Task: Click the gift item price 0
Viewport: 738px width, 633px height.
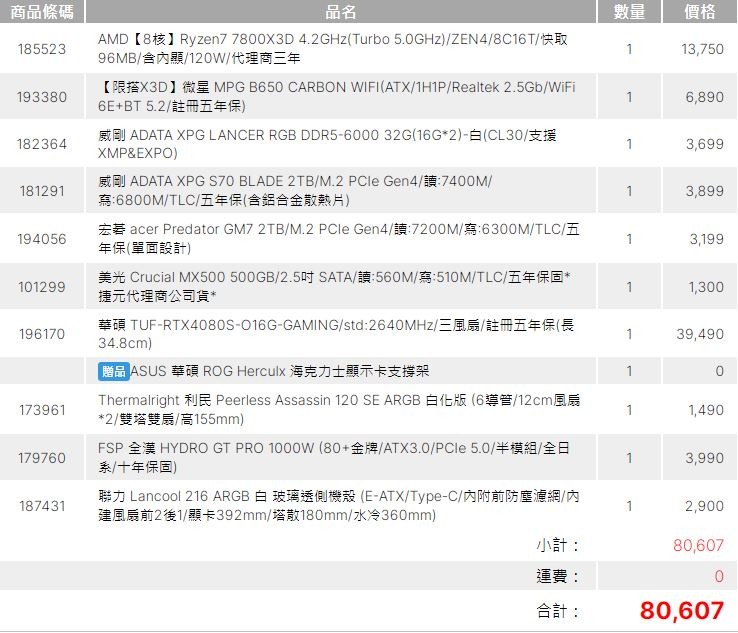Action: (719, 371)
